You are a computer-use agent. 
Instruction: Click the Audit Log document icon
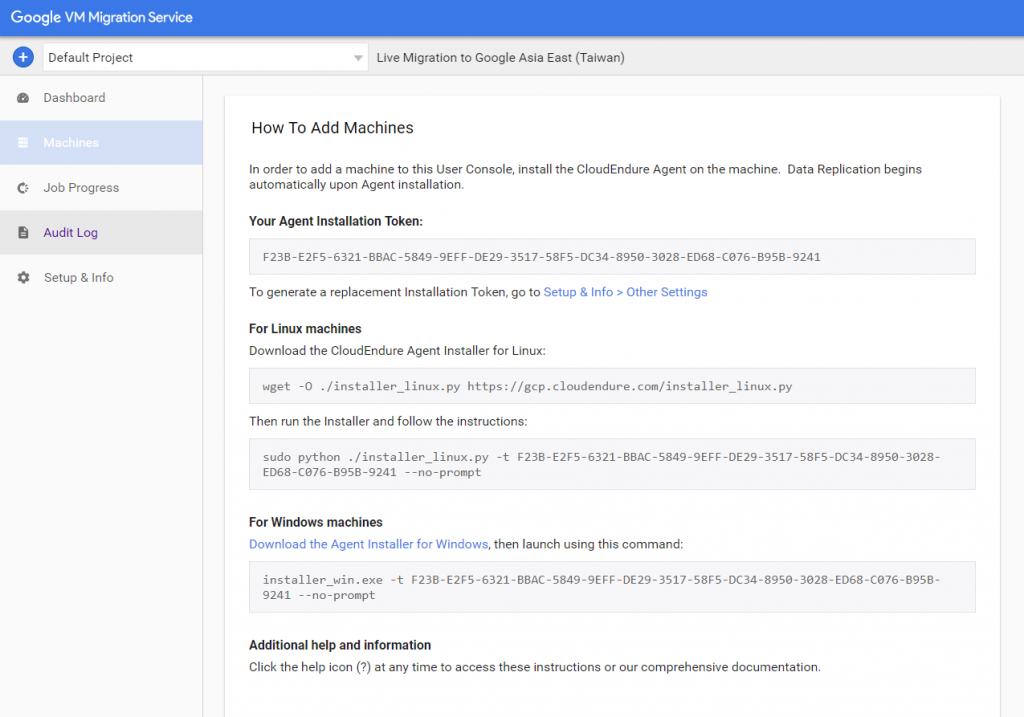click(x=23, y=233)
